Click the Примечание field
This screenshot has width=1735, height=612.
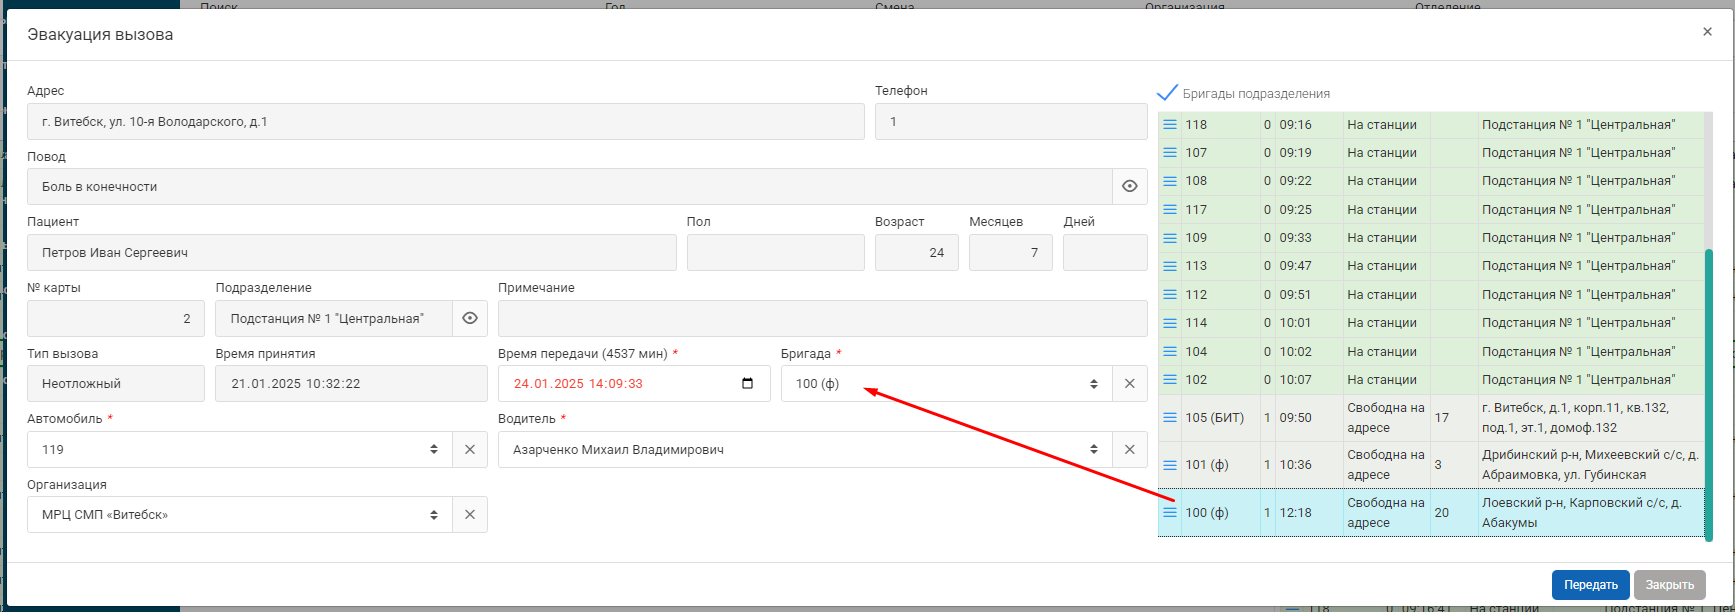point(823,319)
